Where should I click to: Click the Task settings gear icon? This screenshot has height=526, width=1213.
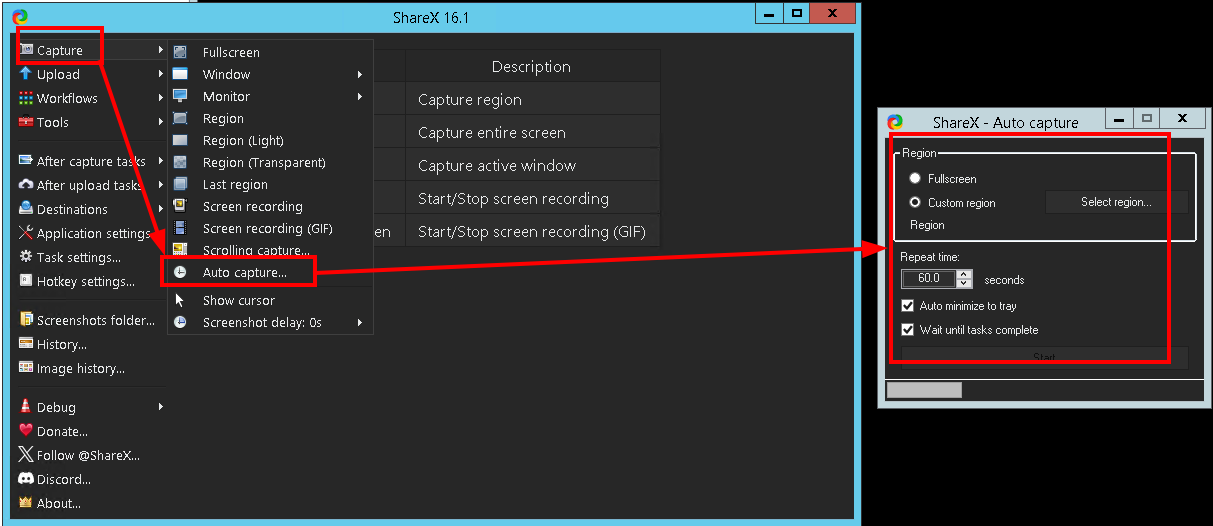pyautogui.click(x=26, y=257)
